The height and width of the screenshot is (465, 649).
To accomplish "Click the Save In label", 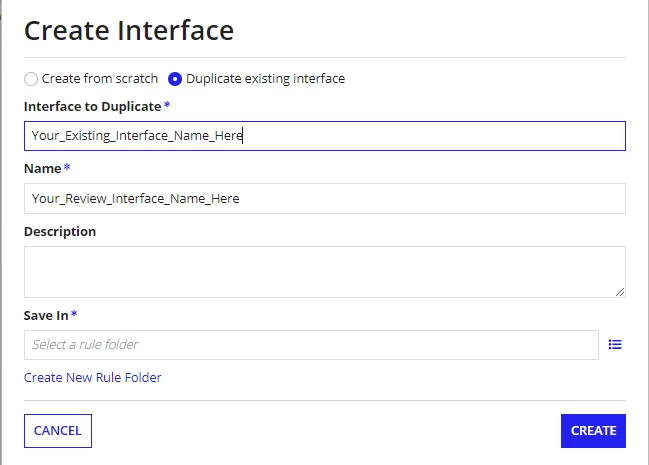I will [46, 316].
